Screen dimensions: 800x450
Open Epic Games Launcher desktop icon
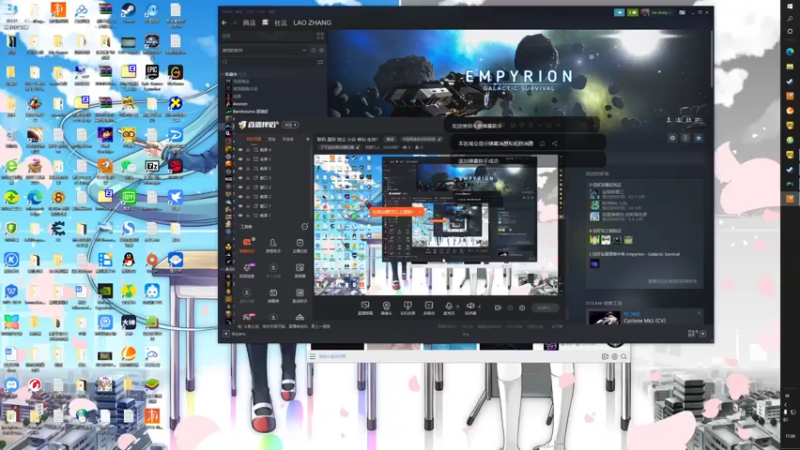[152, 77]
